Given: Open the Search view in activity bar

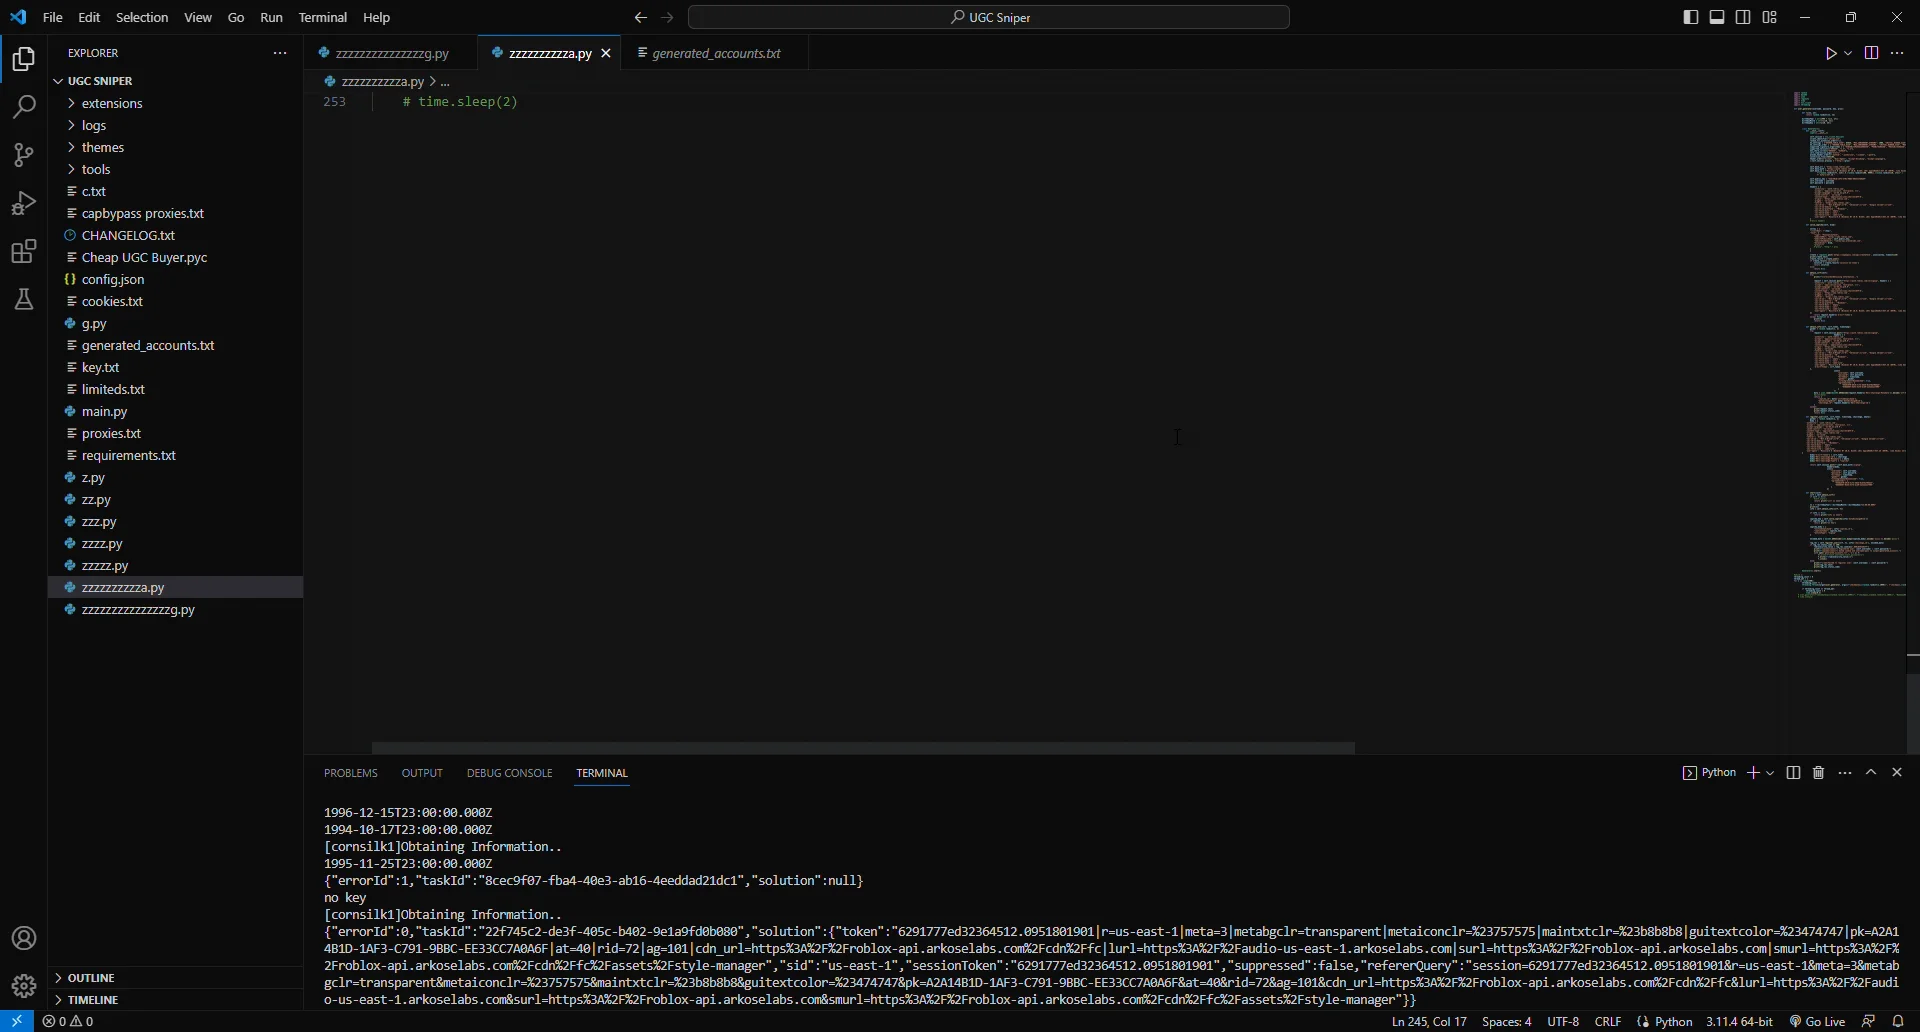Looking at the screenshot, I should point(22,106).
